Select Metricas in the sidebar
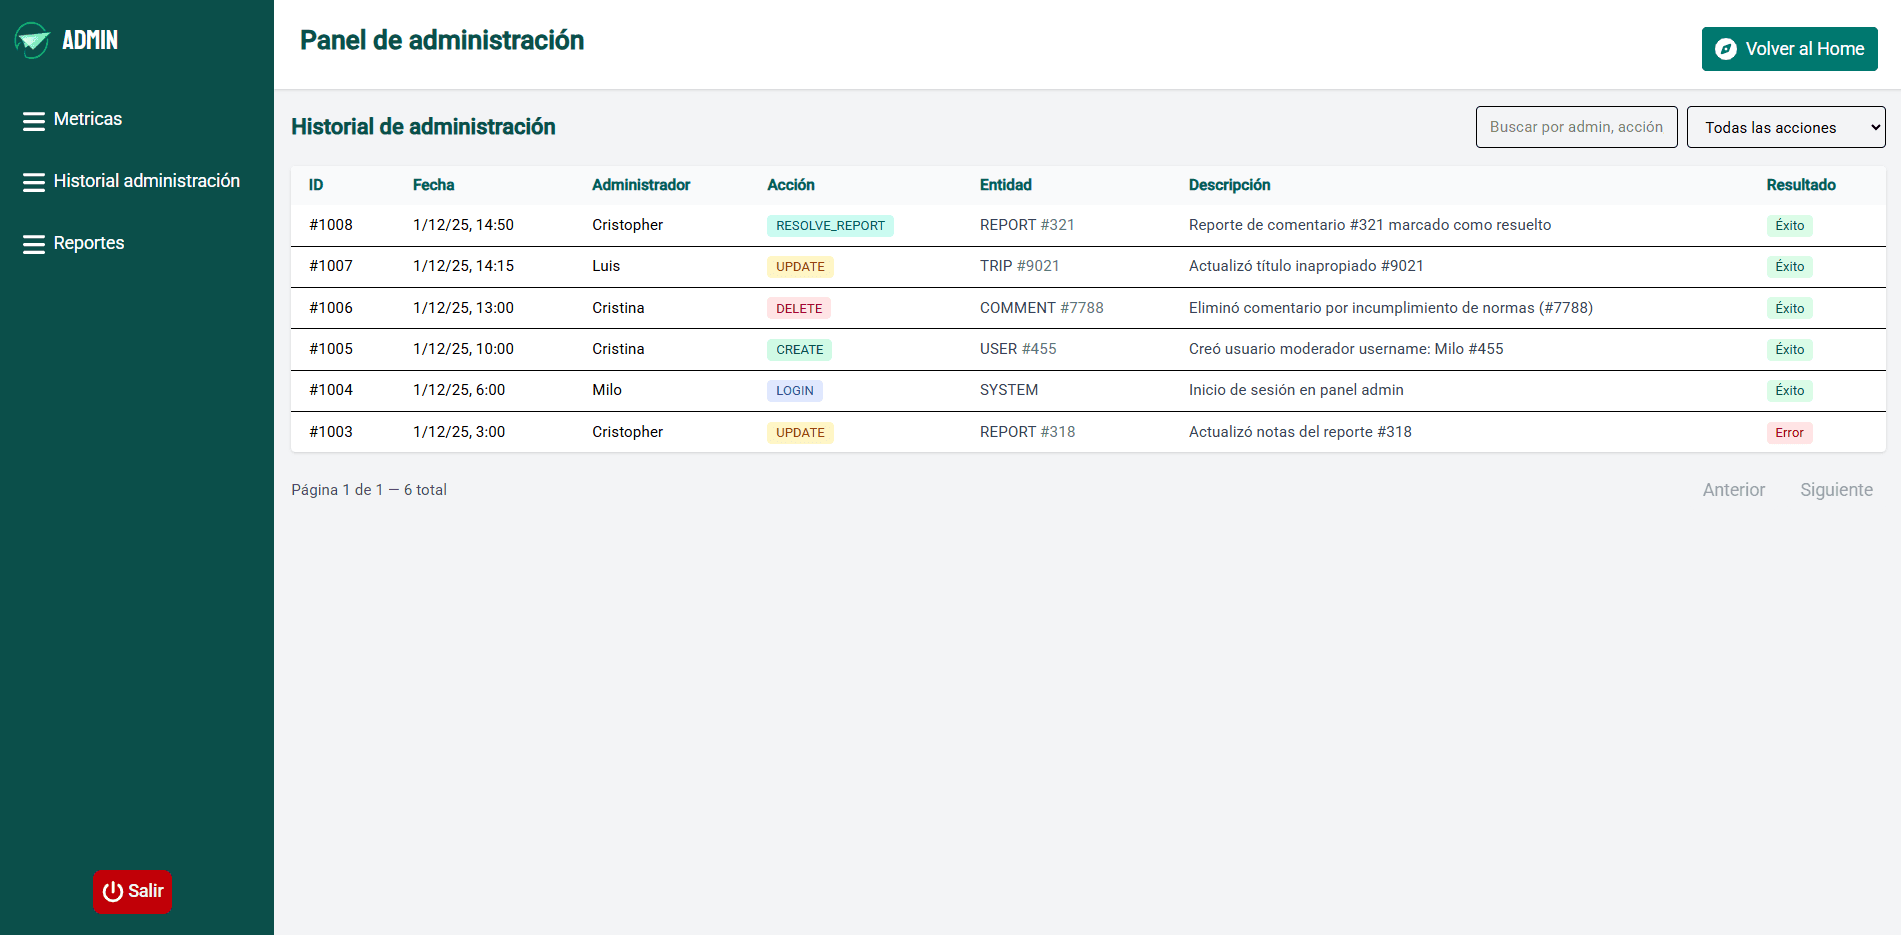Screen dimensions: 1901x935 [x=88, y=118]
